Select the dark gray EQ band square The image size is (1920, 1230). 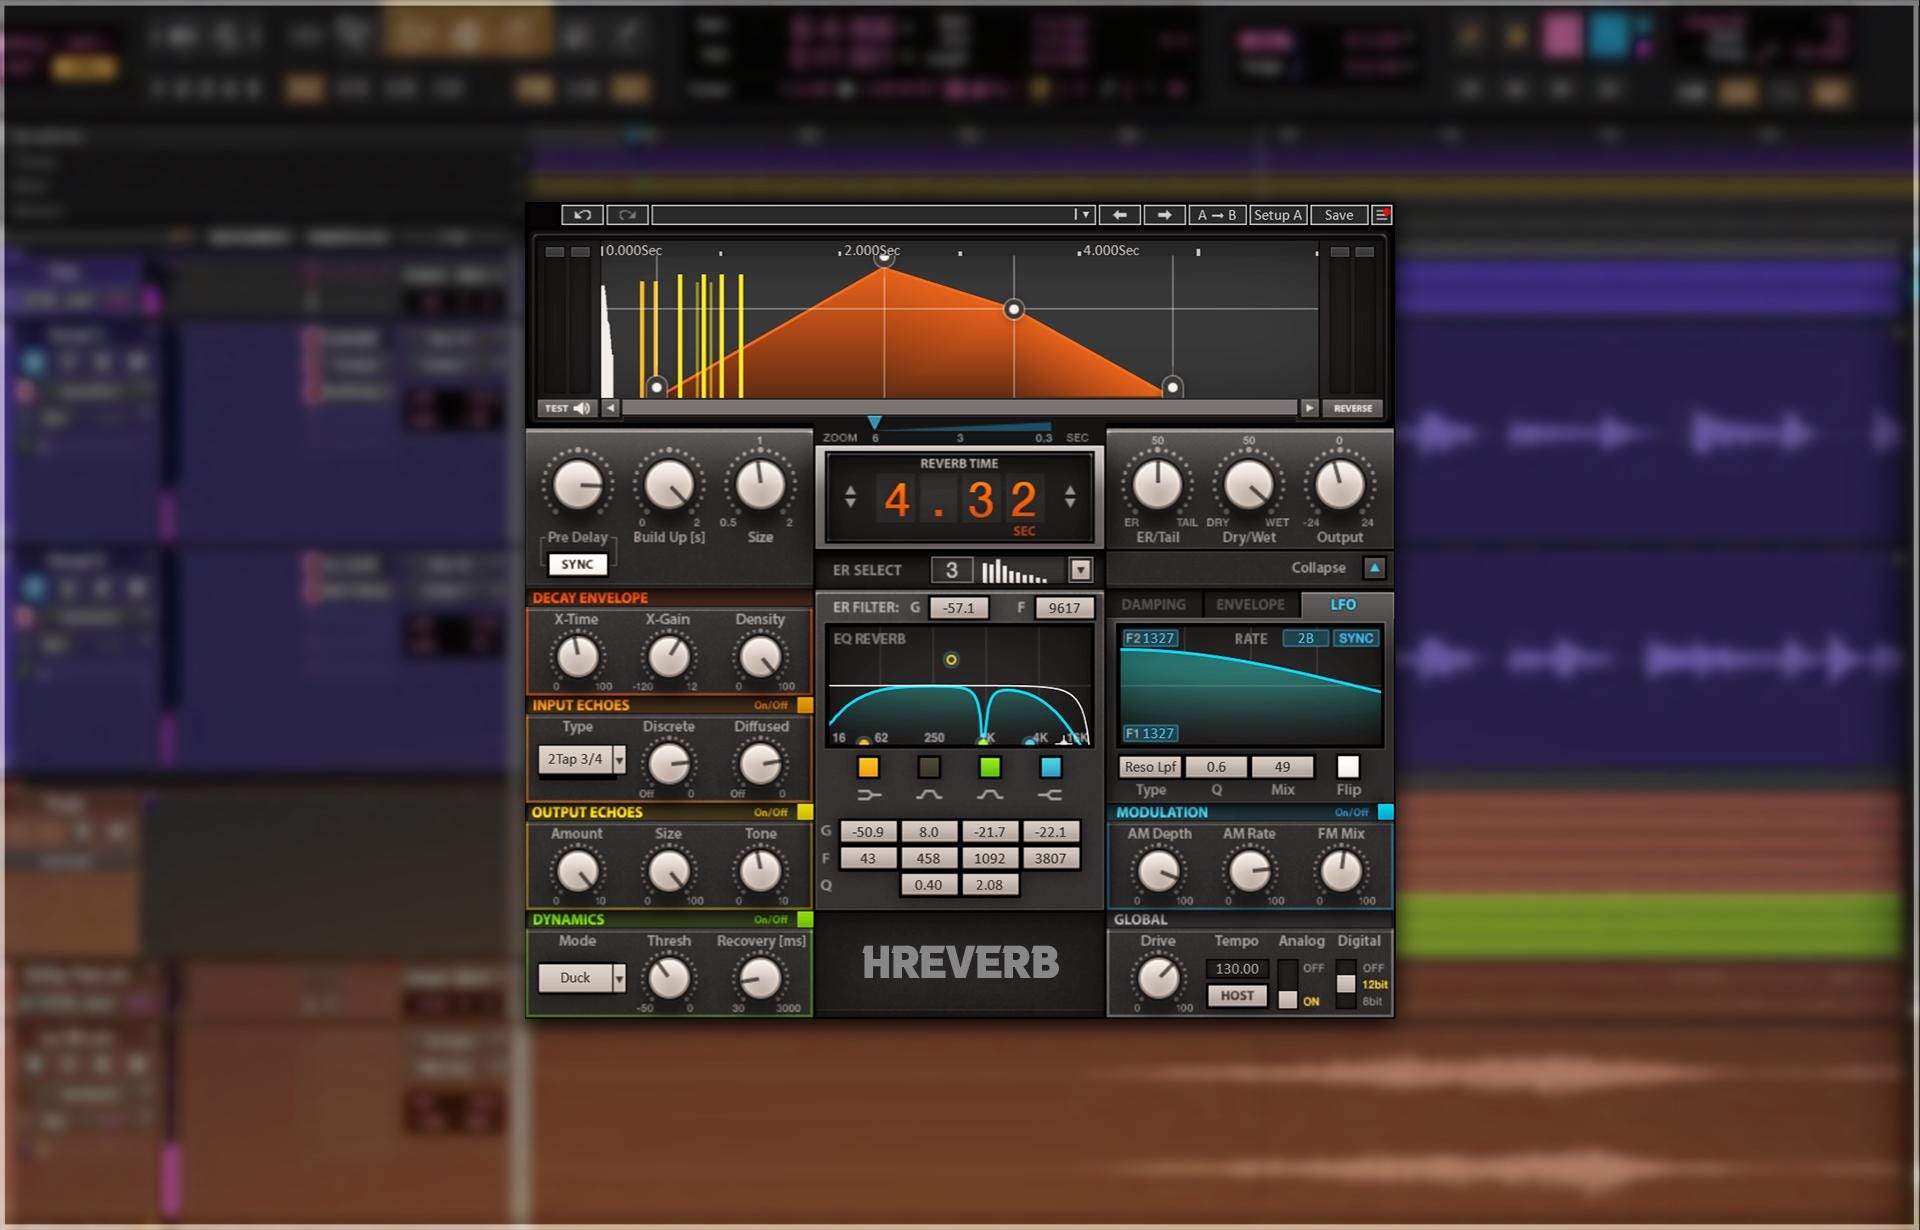tap(929, 767)
